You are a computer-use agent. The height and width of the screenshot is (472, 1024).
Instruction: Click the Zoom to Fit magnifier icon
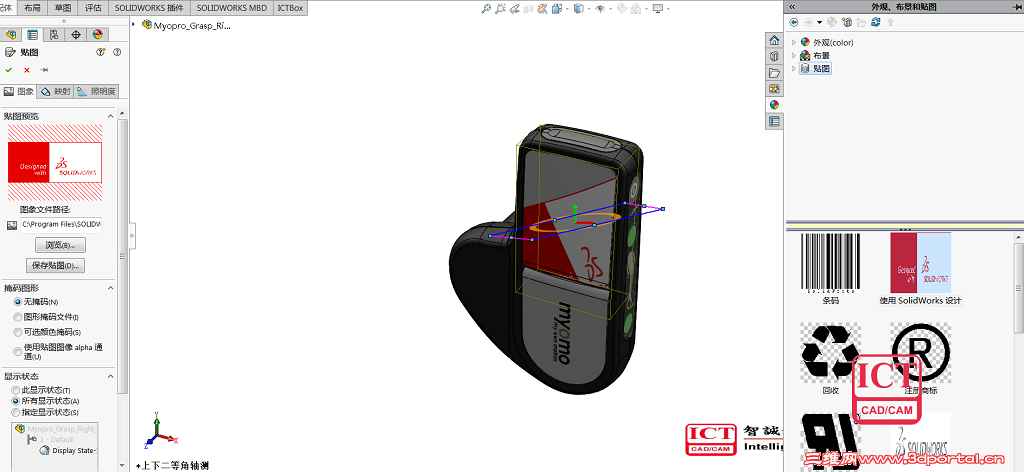(x=486, y=9)
